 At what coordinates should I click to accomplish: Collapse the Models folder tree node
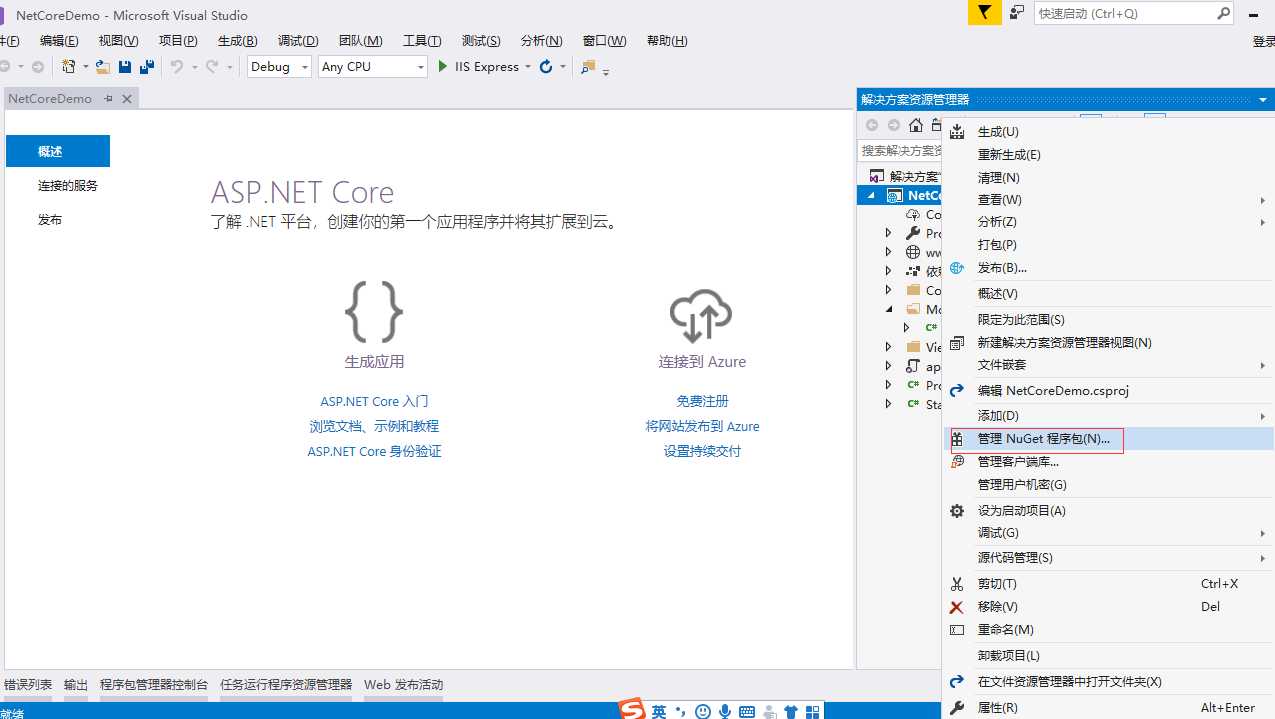(x=888, y=309)
